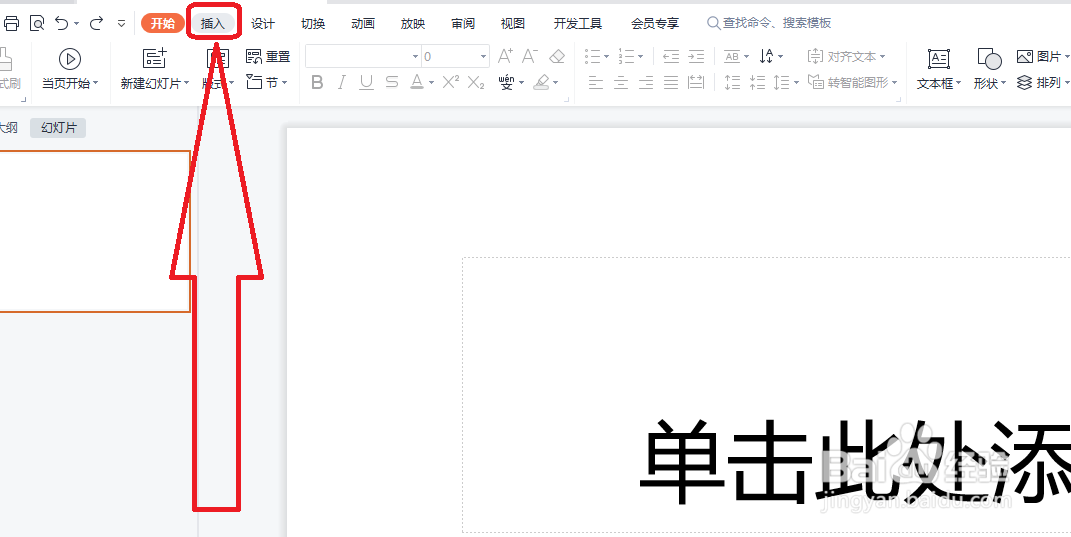Open the paragraph settings dialog launcher
Viewport: 1071px width, 537px height.
coord(898,100)
